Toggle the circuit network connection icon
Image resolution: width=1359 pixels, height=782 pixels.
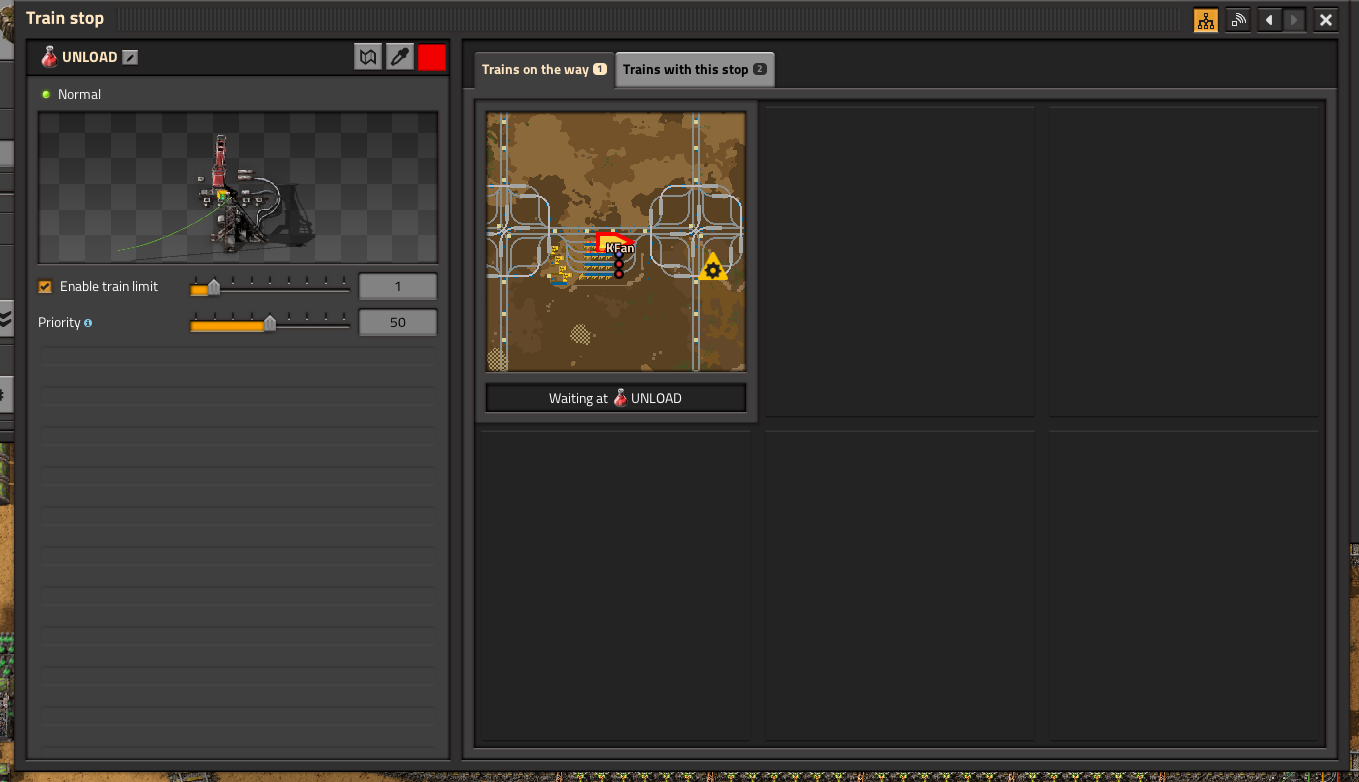pos(1206,20)
